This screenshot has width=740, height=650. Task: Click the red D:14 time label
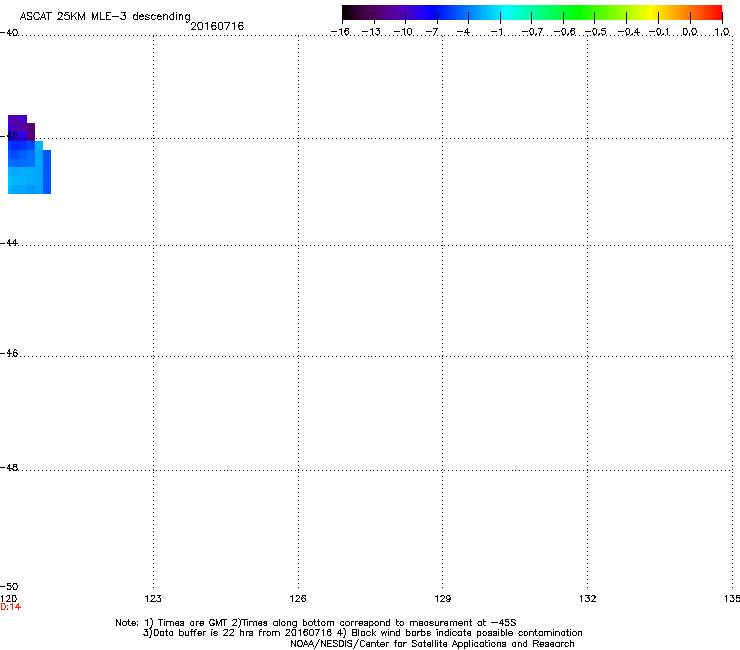pos(10,607)
